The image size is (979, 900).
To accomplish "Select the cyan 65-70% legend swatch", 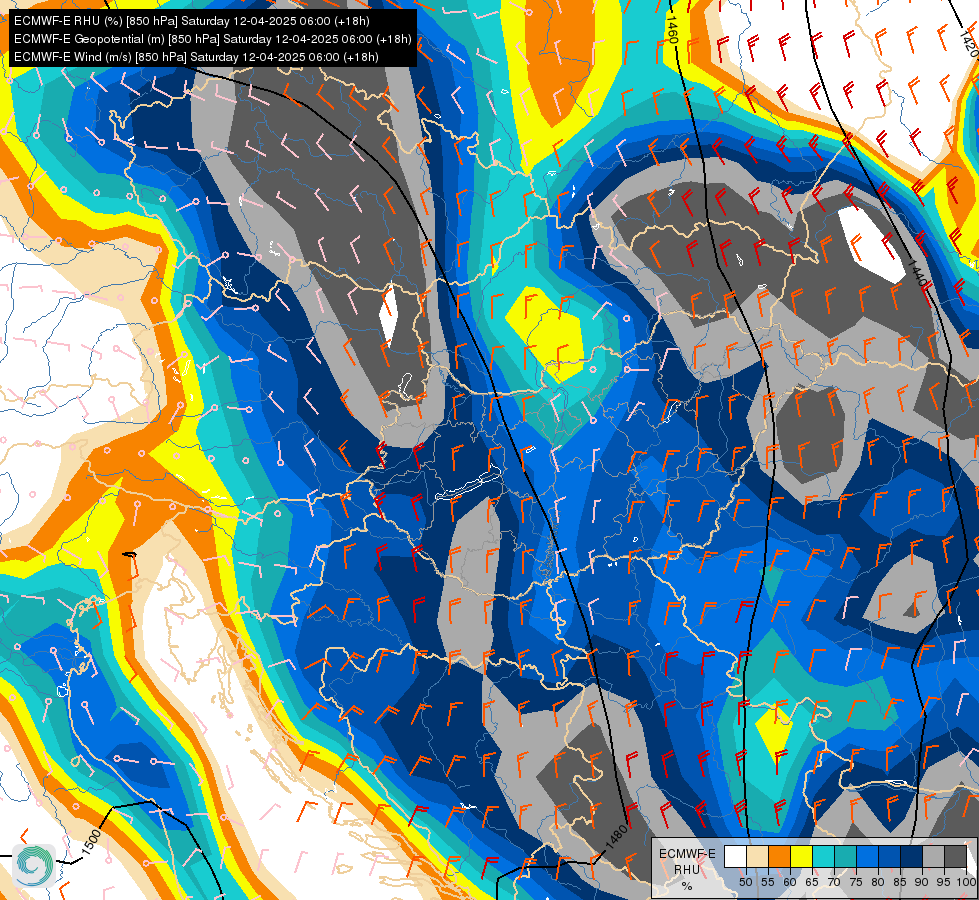I will click(x=823, y=856).
